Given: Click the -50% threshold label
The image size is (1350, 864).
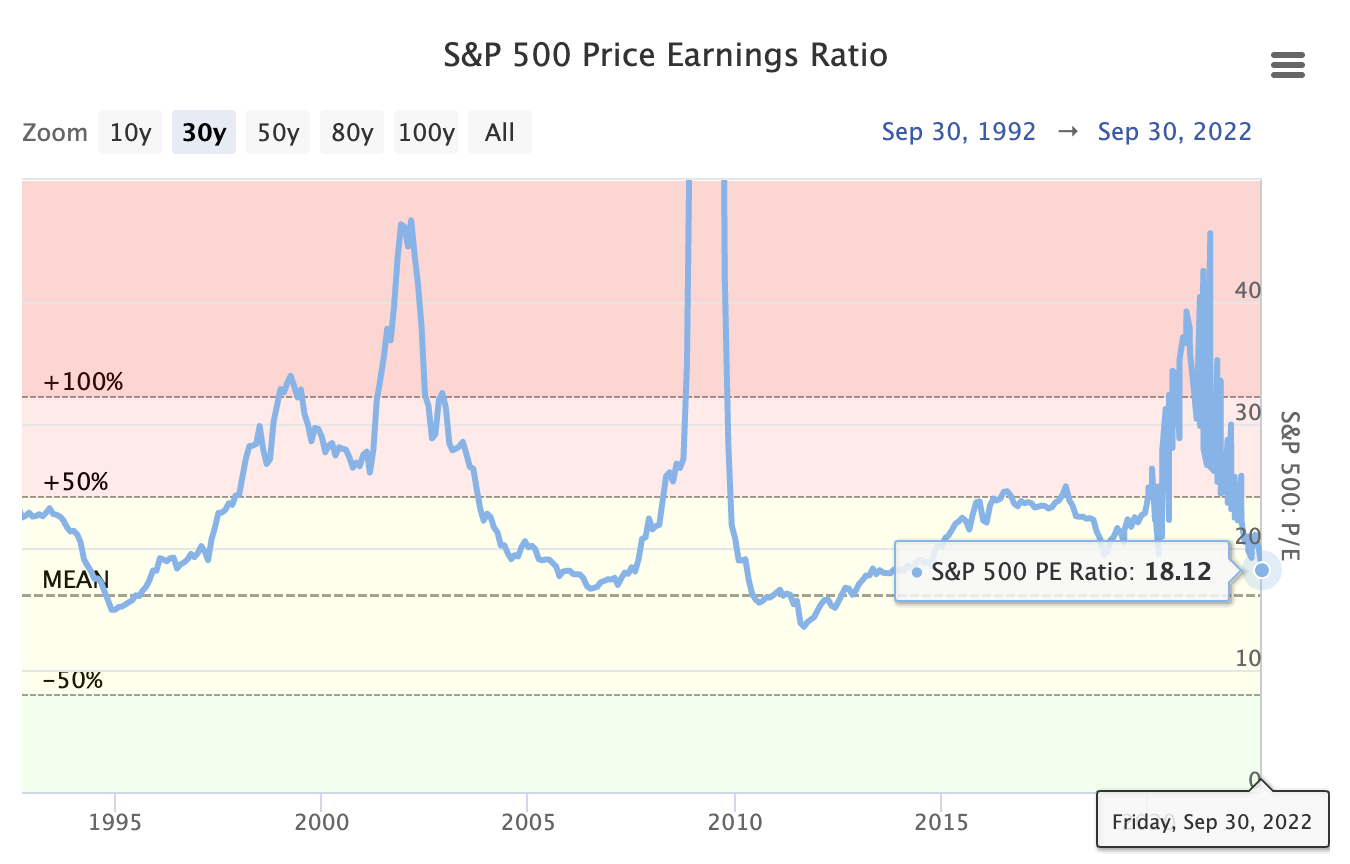Looking at the screenshot, I should 73,680.
